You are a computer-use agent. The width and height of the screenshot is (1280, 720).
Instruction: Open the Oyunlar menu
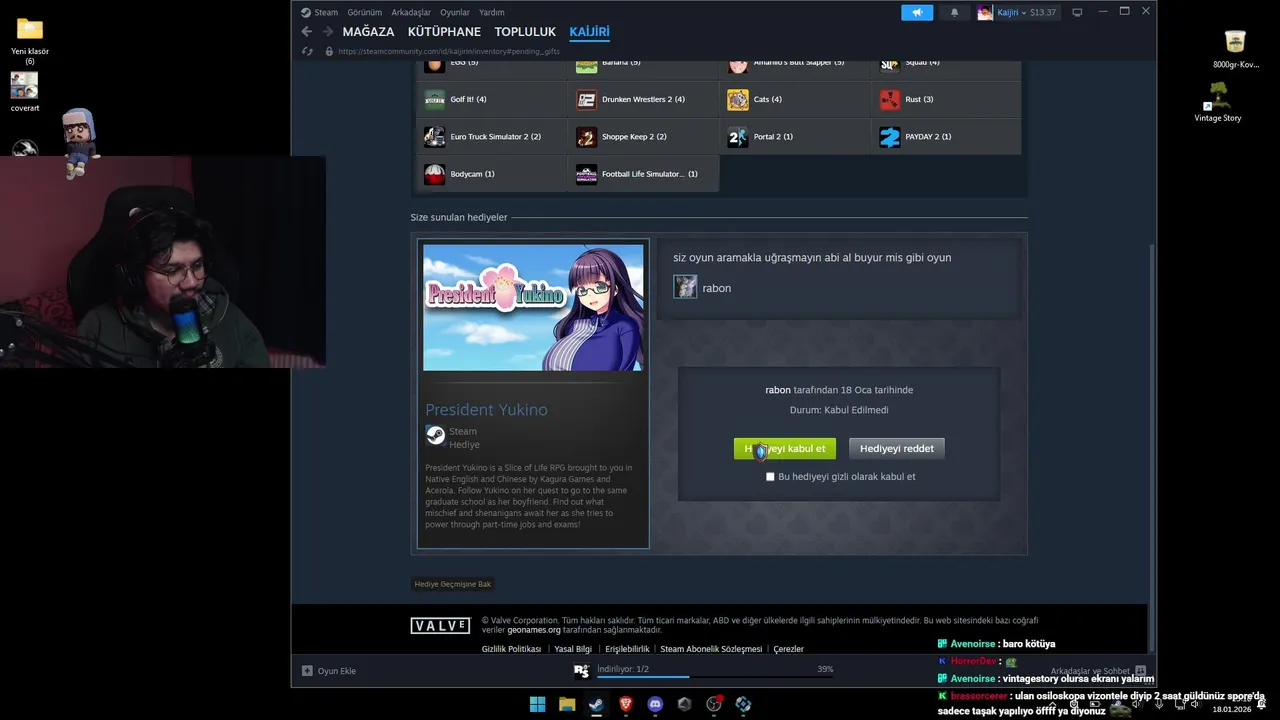pyautogui.click(x=455, y=12)
